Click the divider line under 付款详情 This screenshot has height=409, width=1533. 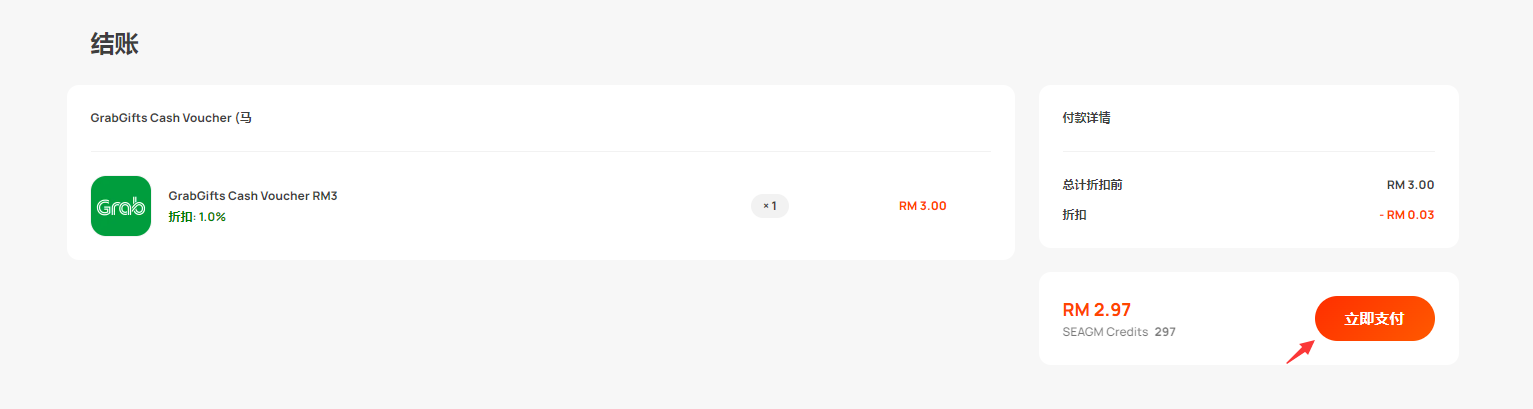1248,151
